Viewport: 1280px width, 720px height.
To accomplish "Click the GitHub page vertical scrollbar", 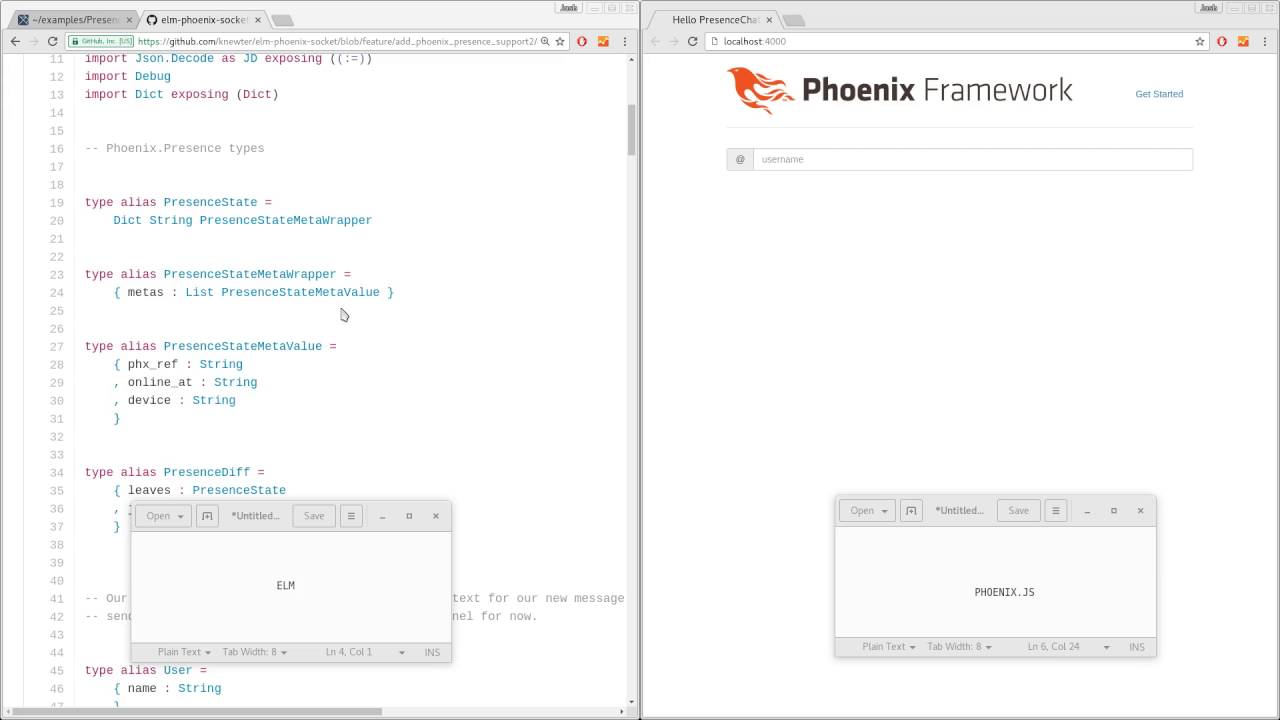I will point(632,130).
